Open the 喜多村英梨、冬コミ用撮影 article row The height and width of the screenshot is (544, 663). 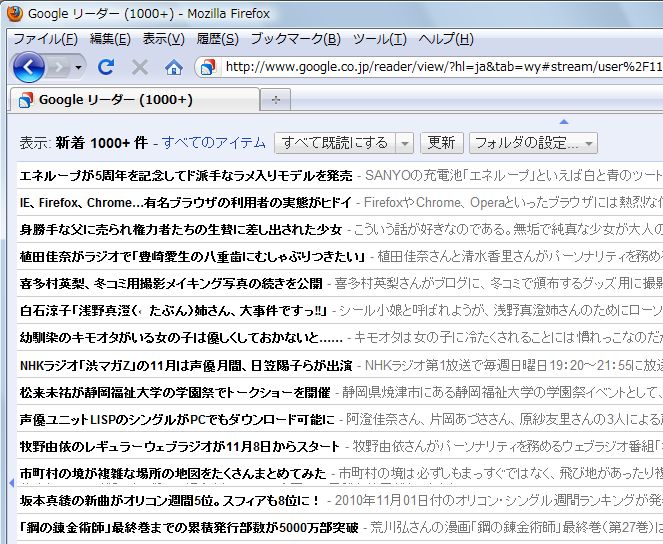point(340,284)
